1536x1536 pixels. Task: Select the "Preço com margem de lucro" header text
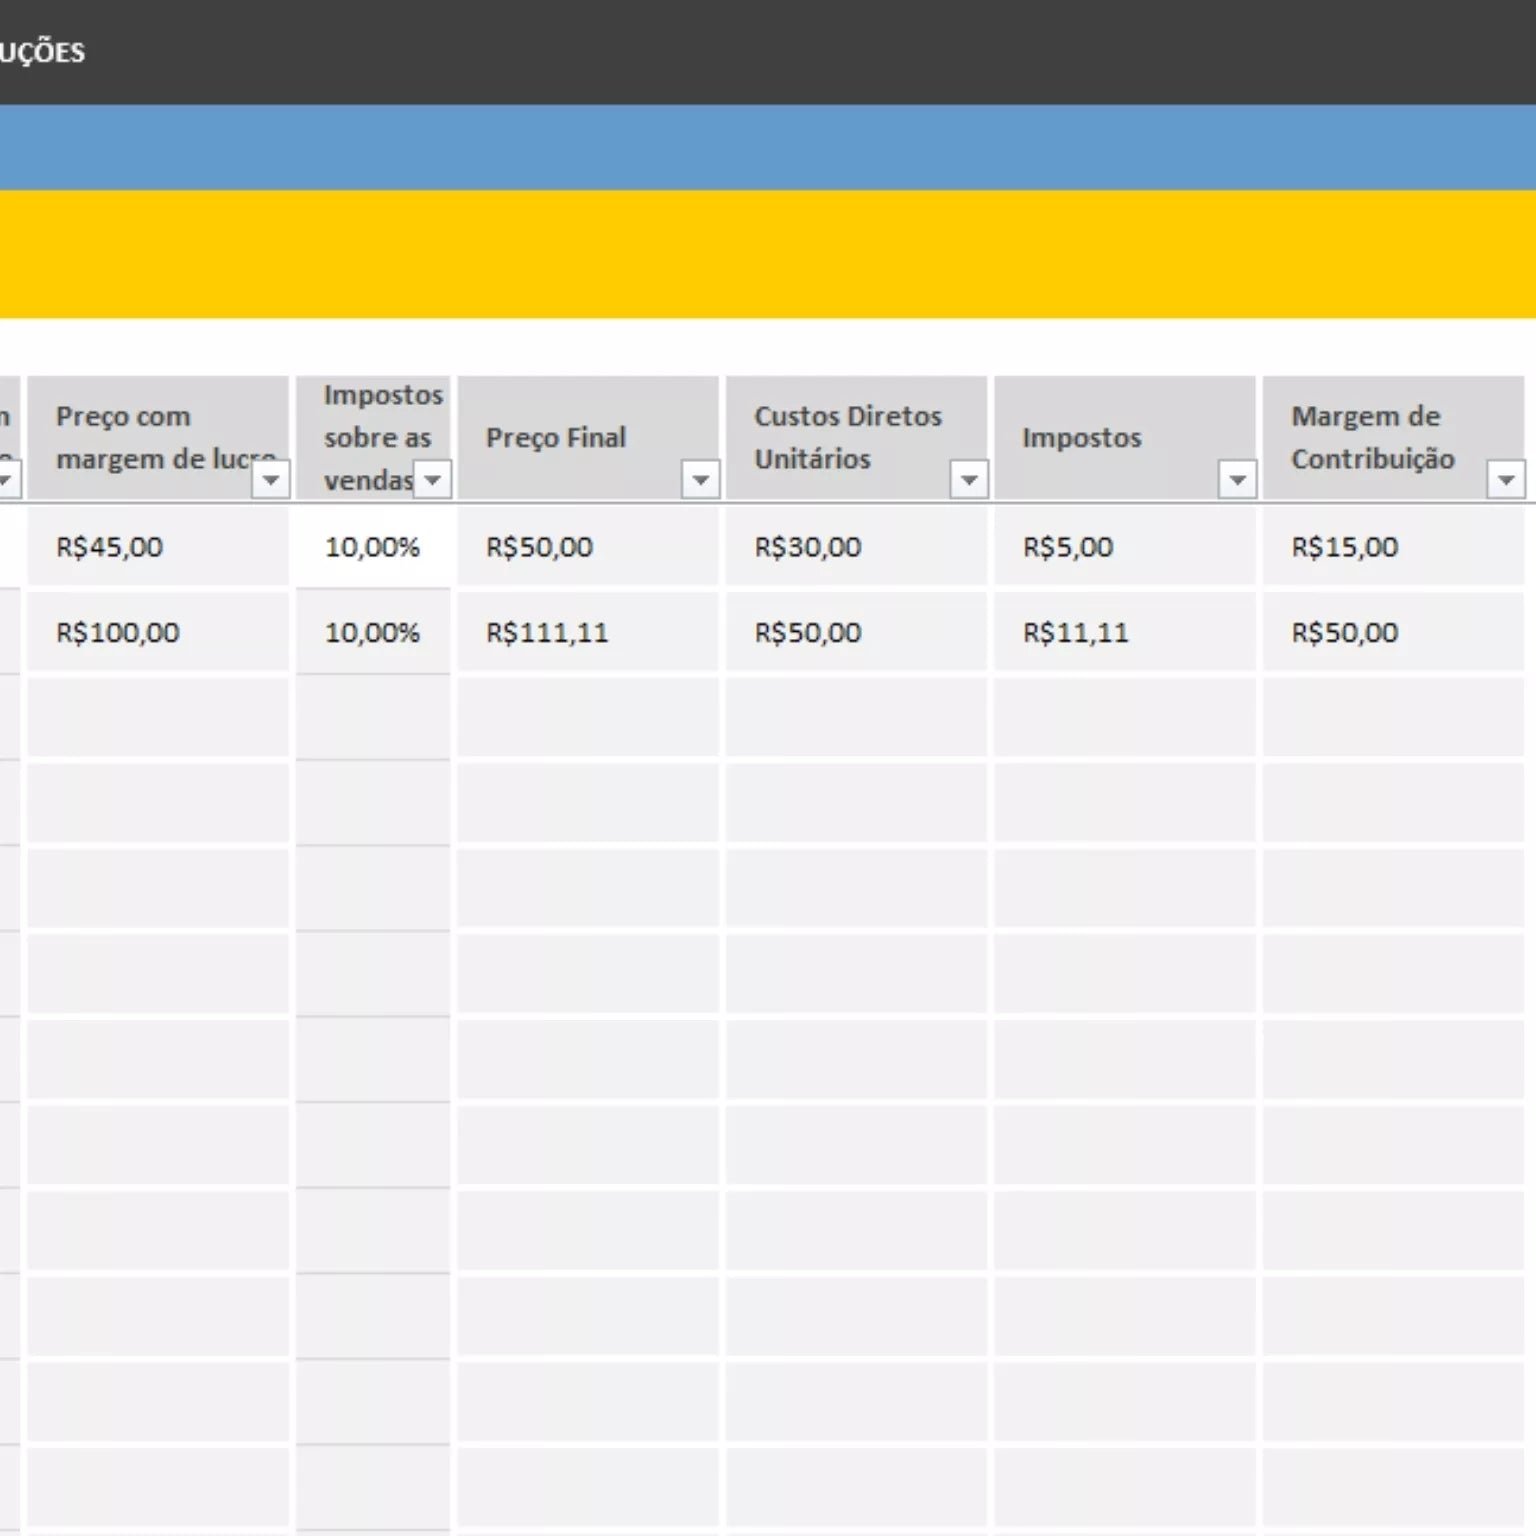pos(166,438)
